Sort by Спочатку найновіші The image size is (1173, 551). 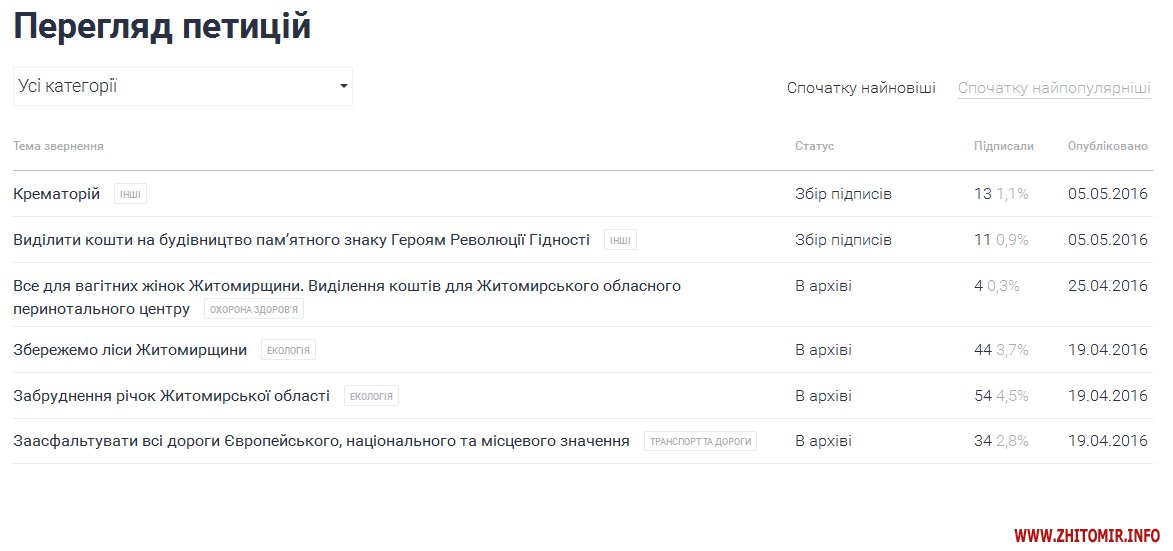point(861,88)
